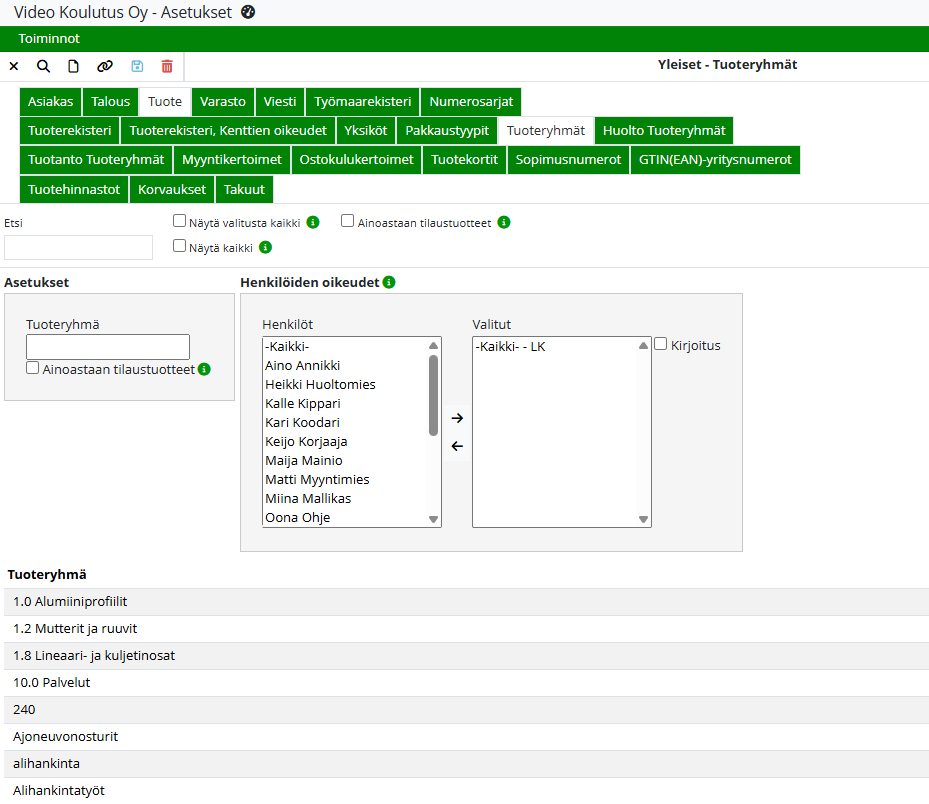Click the chain link toolbar icon

pos(104,66)
